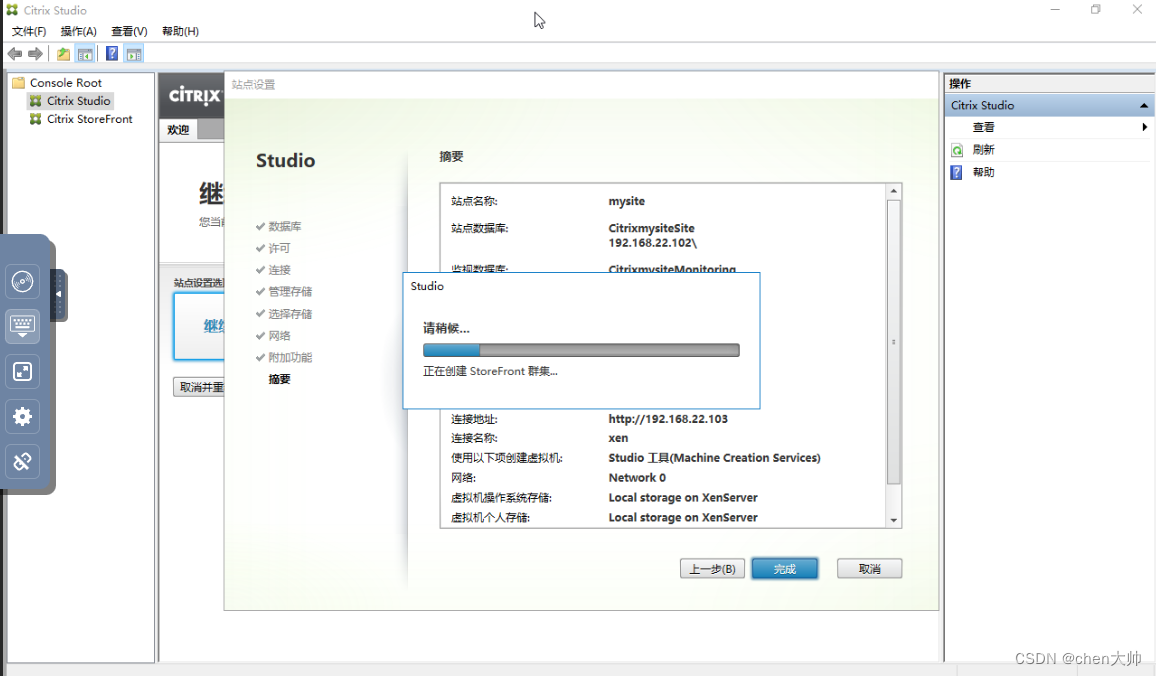This screenshot has width=1156, height=676.
Task: Click the CitrixmysiteSite database name
Action: (651, 228)
